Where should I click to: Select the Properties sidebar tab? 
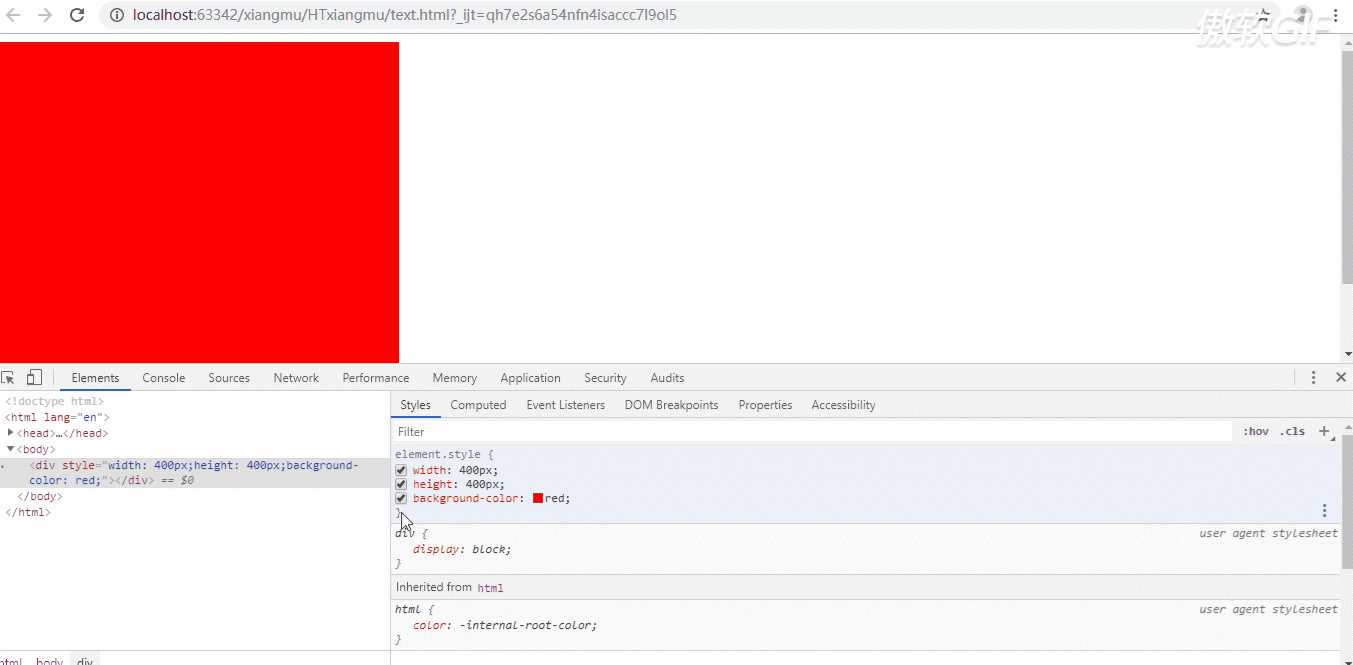pyautogui.click(x=765, y=405)
